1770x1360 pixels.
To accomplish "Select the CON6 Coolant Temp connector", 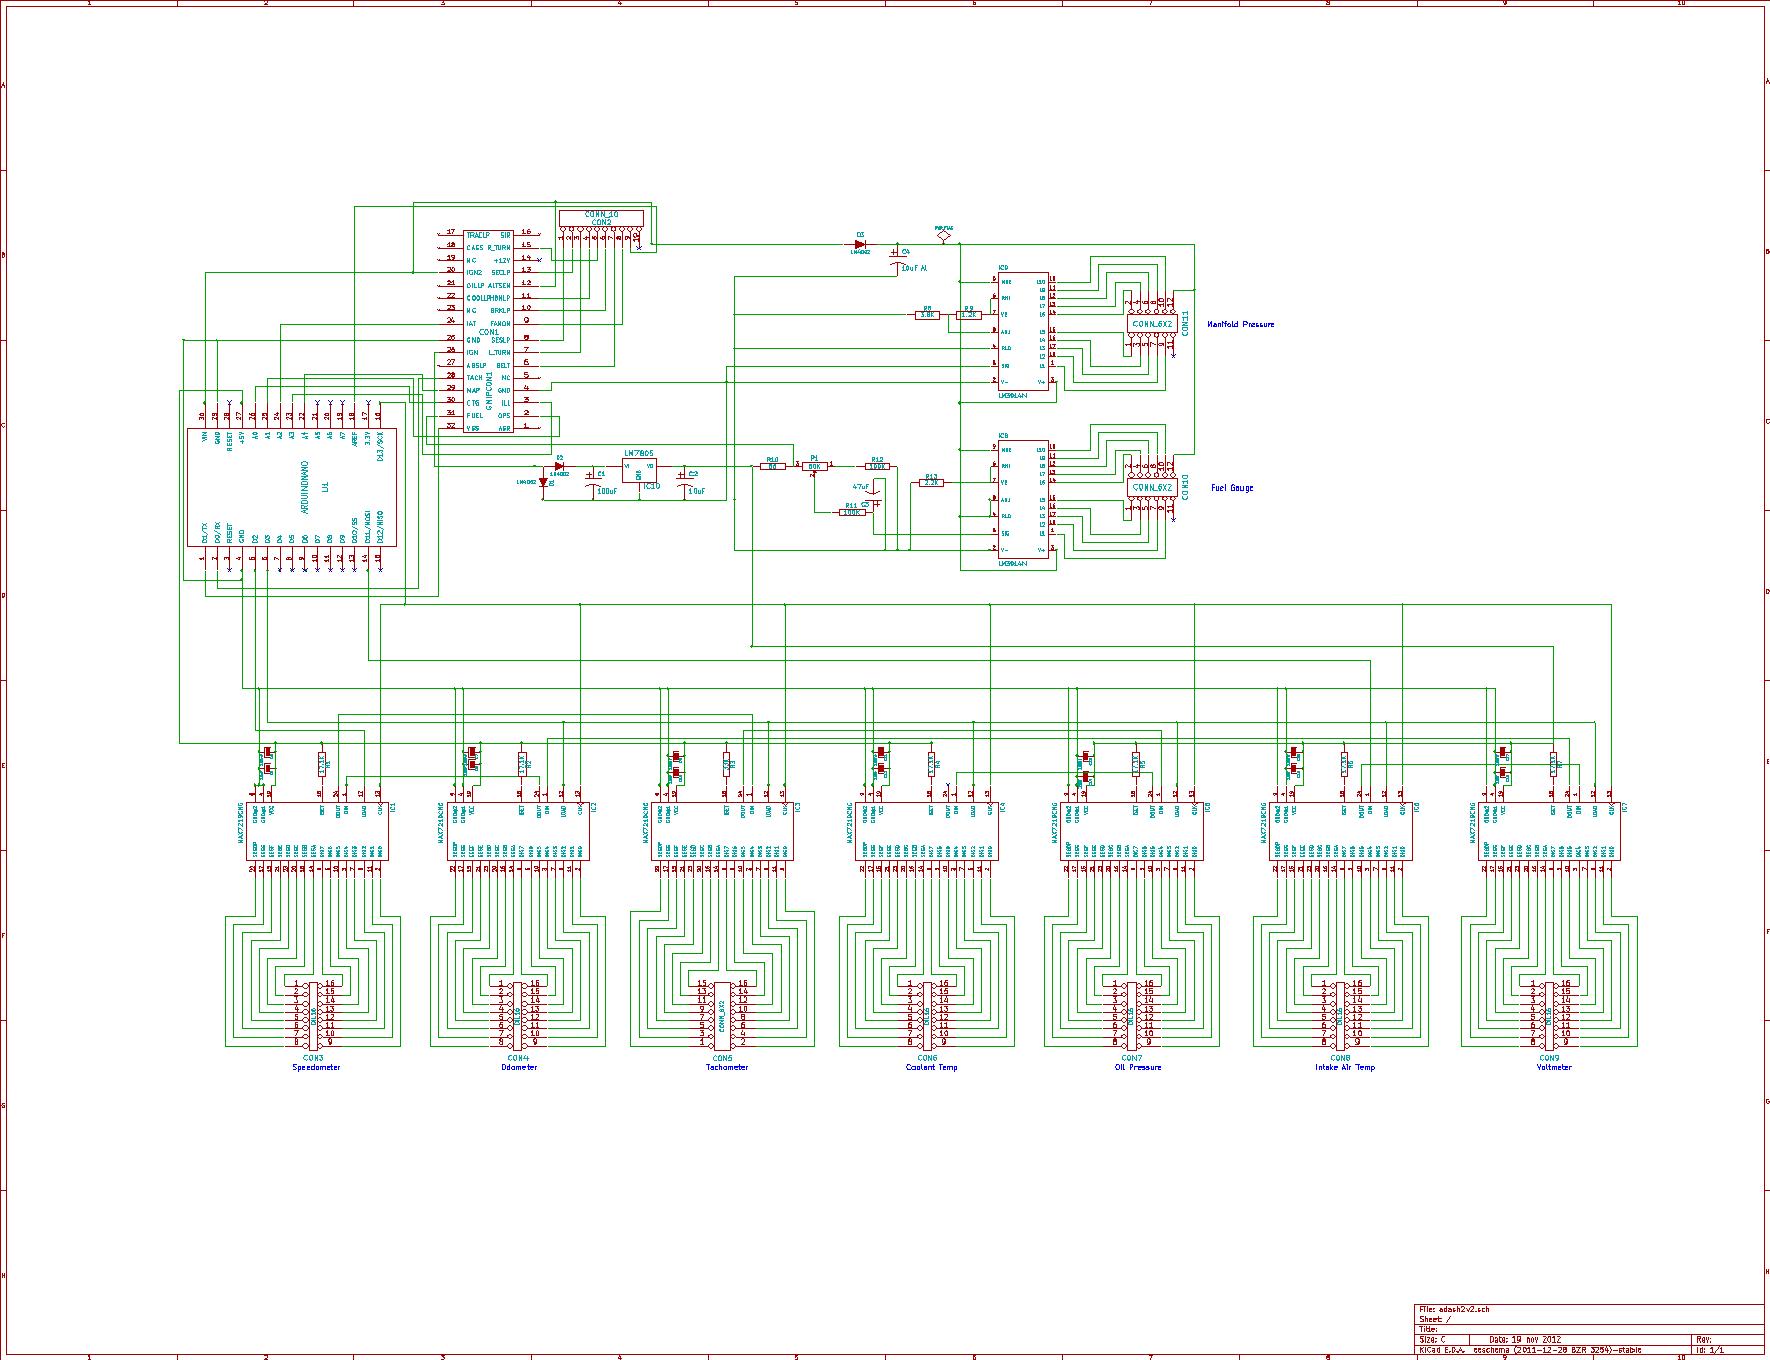I will coord(925,1015).
